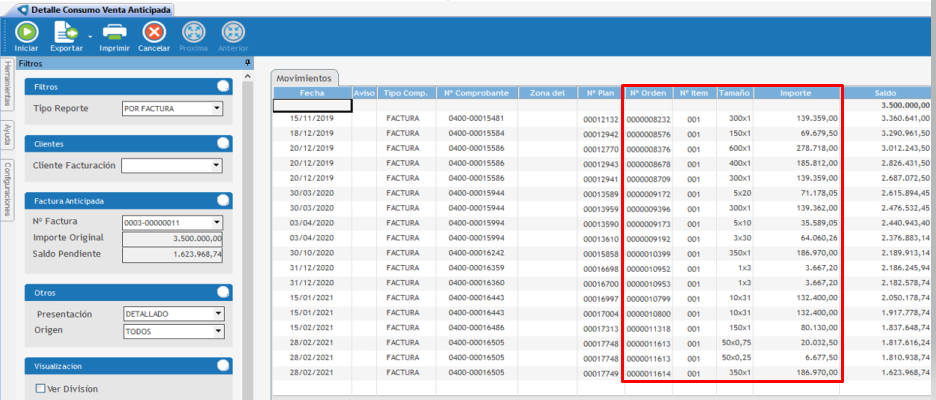Sort by the Importe column header
Screen dimensions: 936x400
point(795,93)
